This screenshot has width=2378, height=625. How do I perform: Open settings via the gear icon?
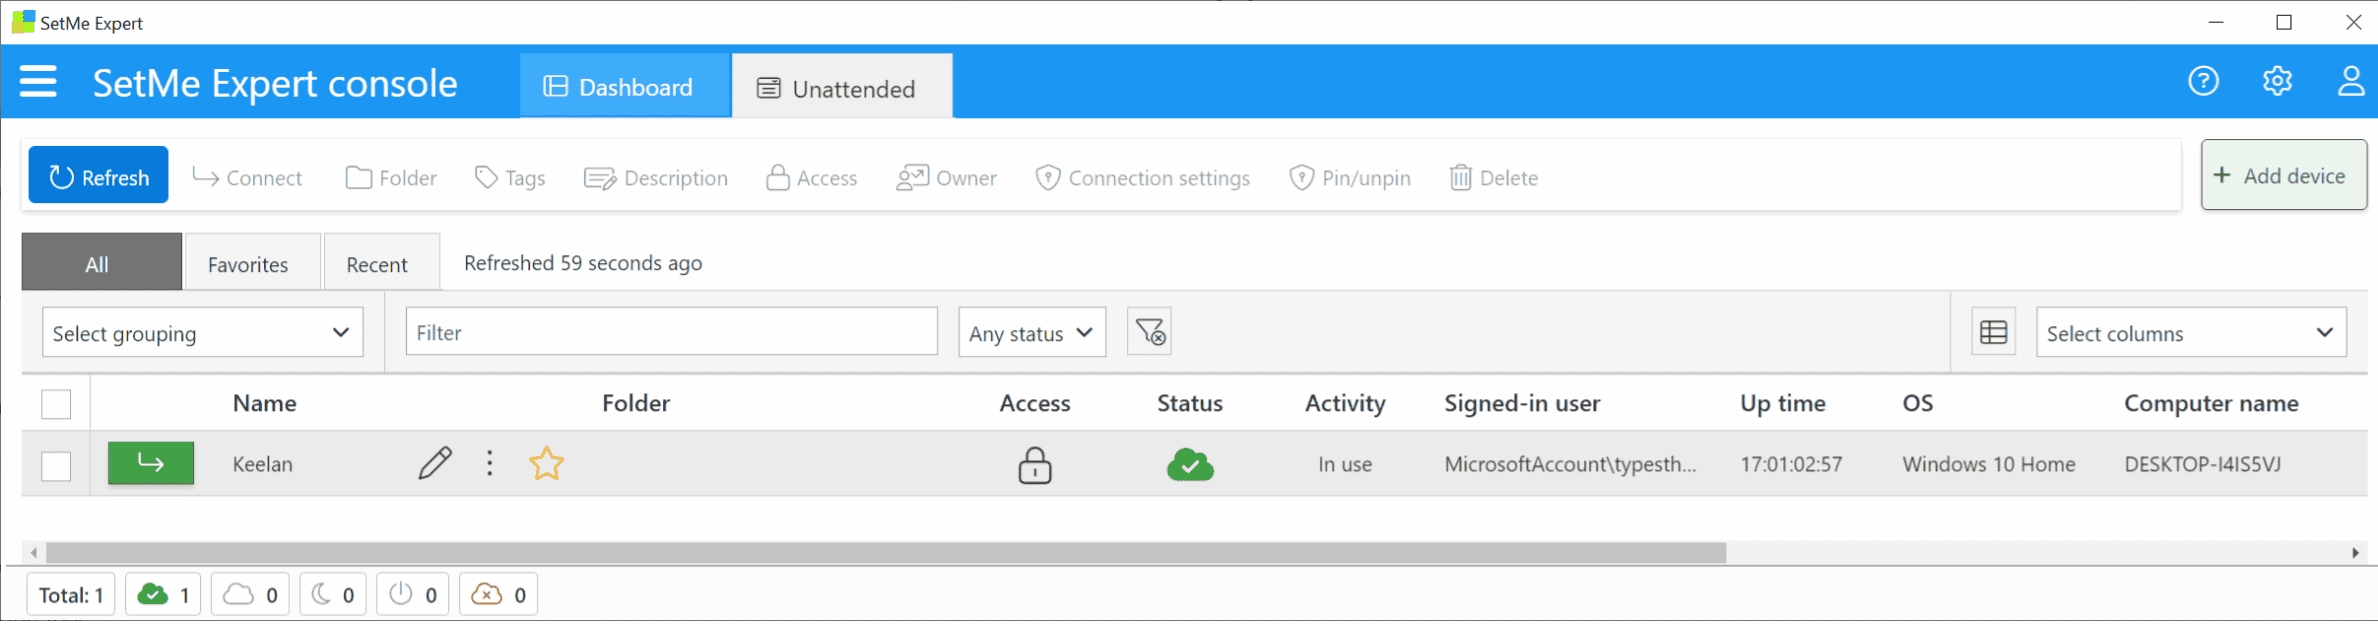click(2277, 81)
